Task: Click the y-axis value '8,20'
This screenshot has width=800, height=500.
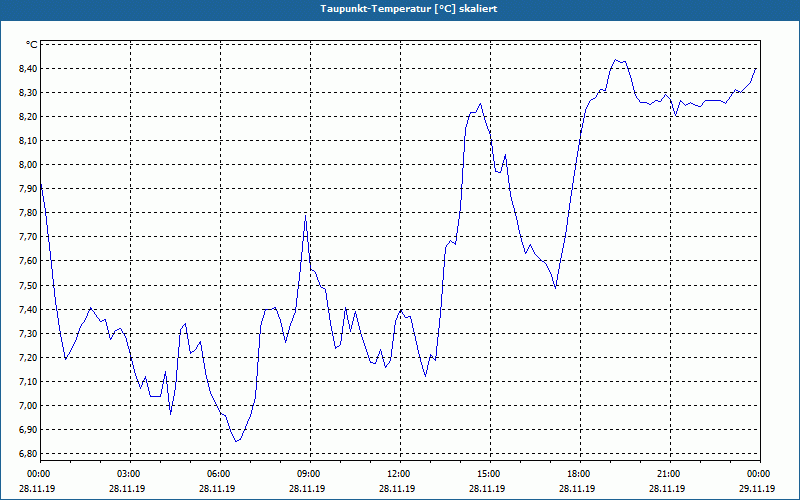Action: pos(29,116)
